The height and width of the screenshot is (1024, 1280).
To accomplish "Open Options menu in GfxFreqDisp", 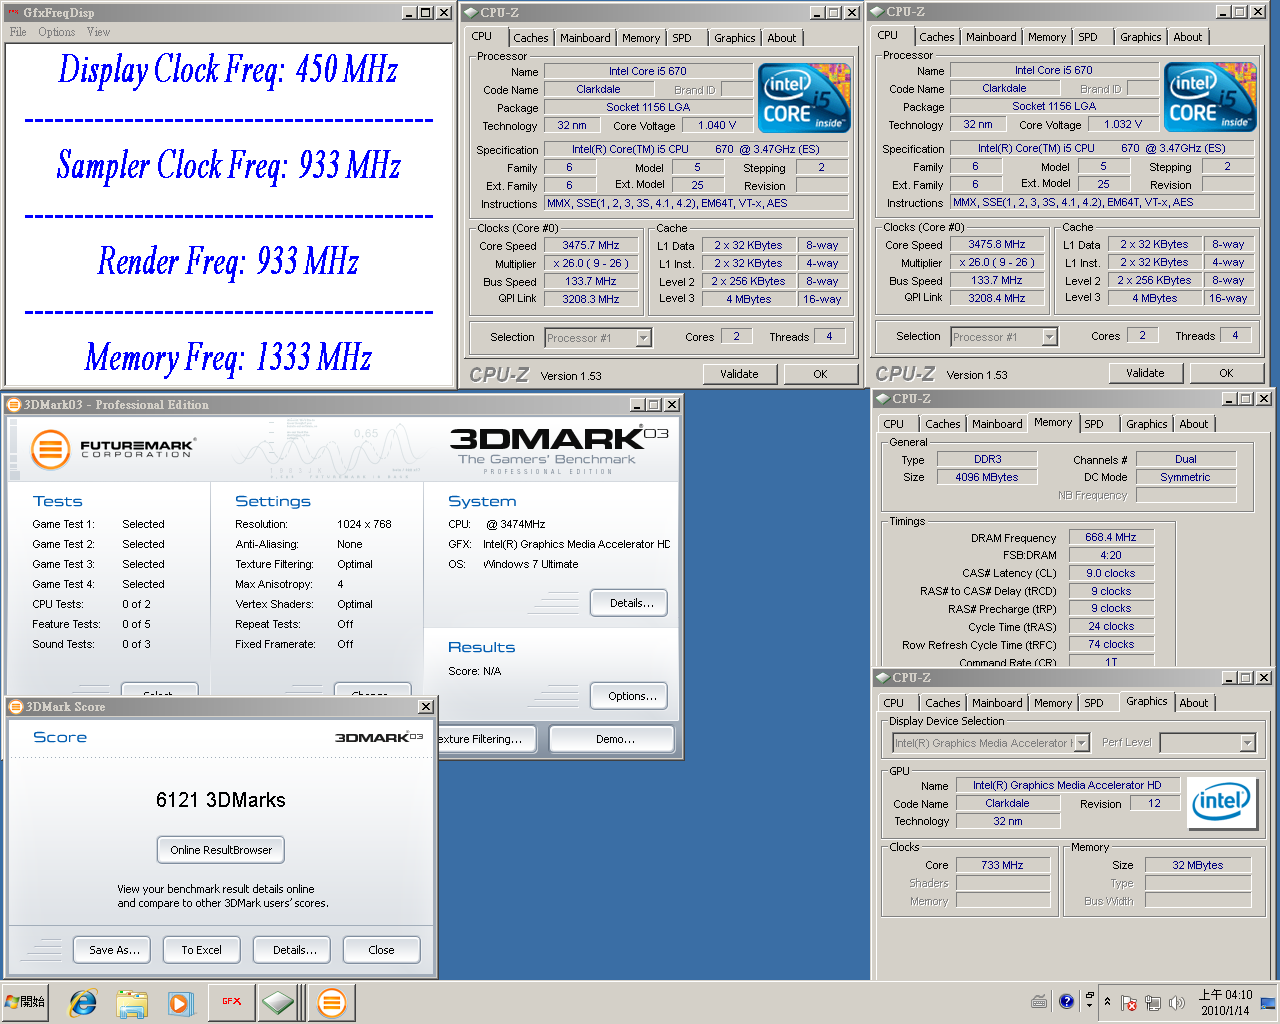I will [x=57, y=32].
